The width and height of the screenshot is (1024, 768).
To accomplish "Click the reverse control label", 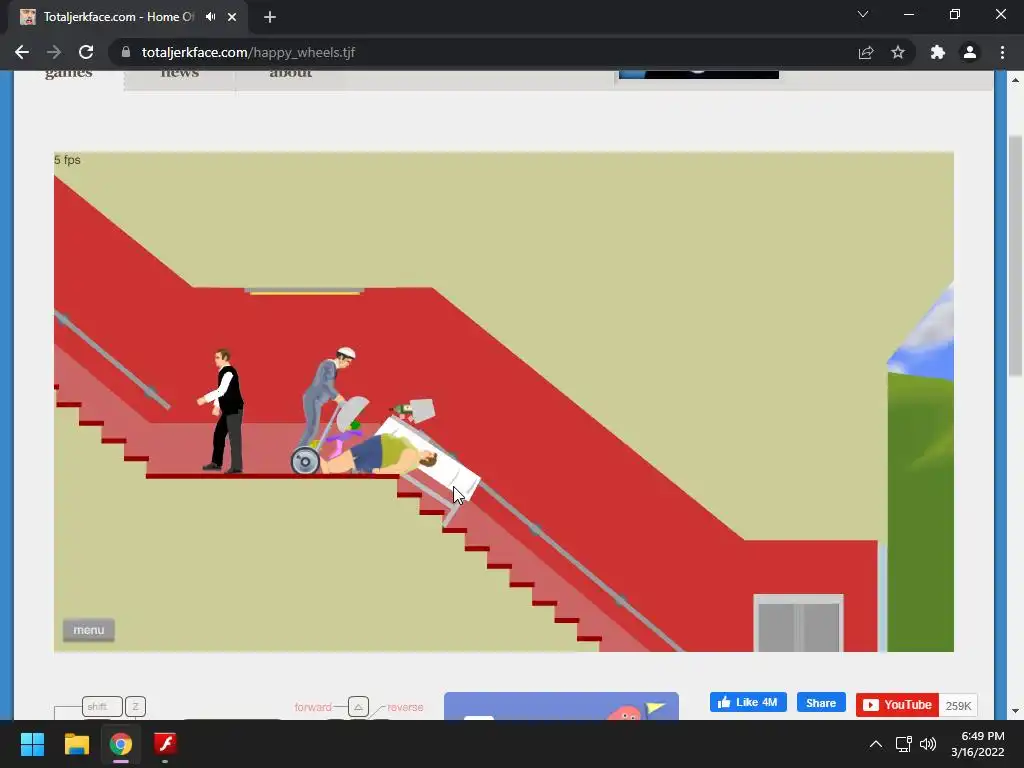I will [x=405, y=707].
